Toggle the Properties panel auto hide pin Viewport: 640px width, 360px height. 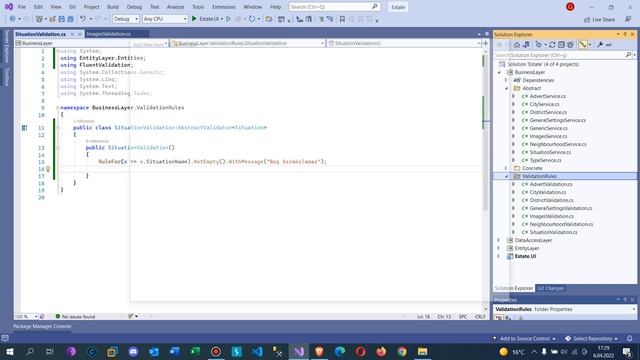pos(625,300)
